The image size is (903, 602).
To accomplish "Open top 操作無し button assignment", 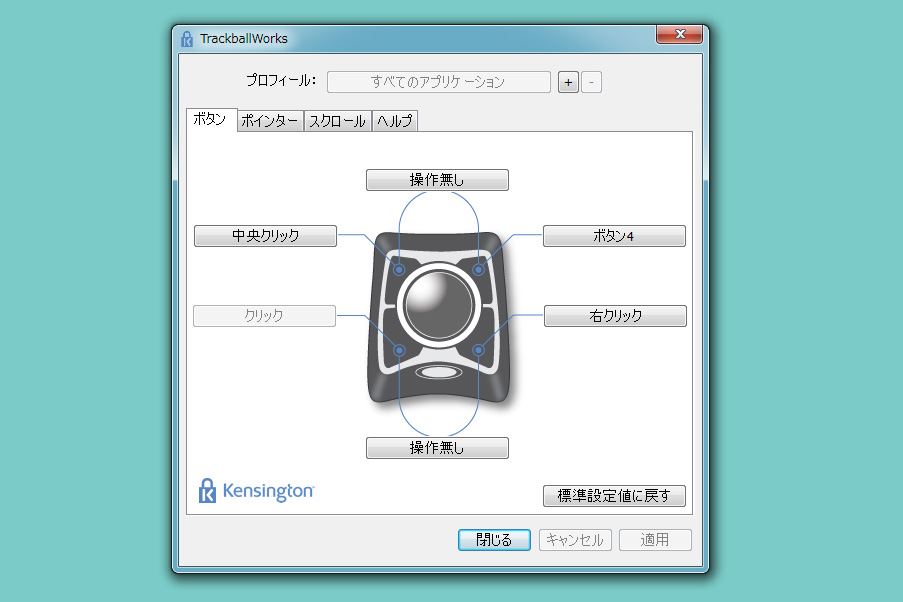I will click(x=437, y=180).
